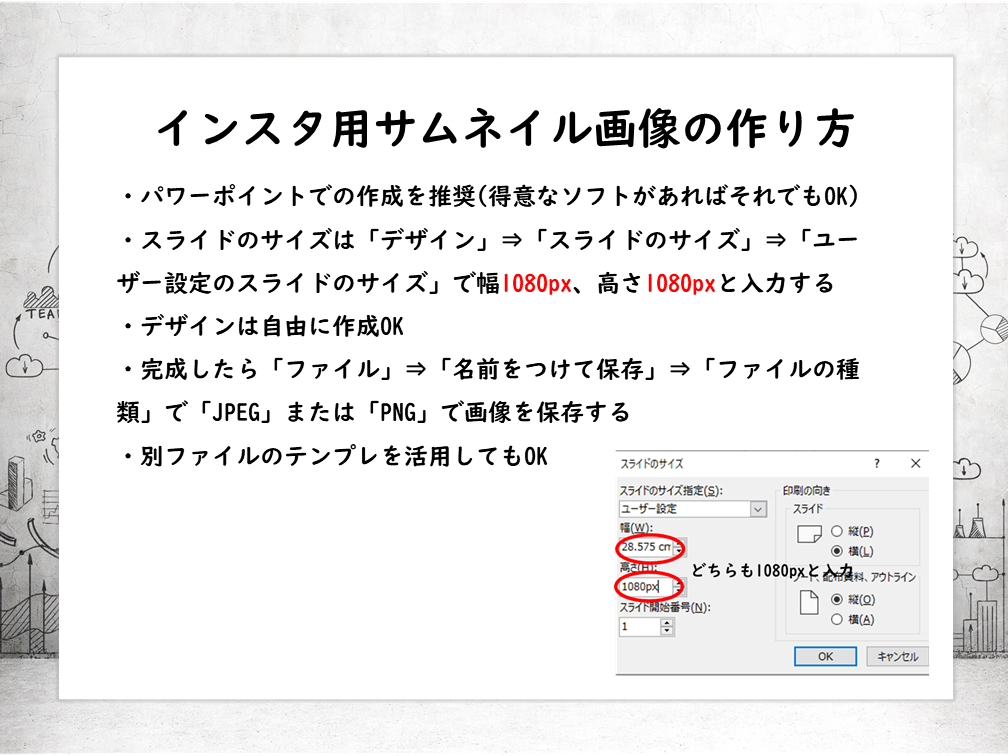
Task: Decrease the 幅(W) value with down arrow
Action: click(x=679, y=552)
